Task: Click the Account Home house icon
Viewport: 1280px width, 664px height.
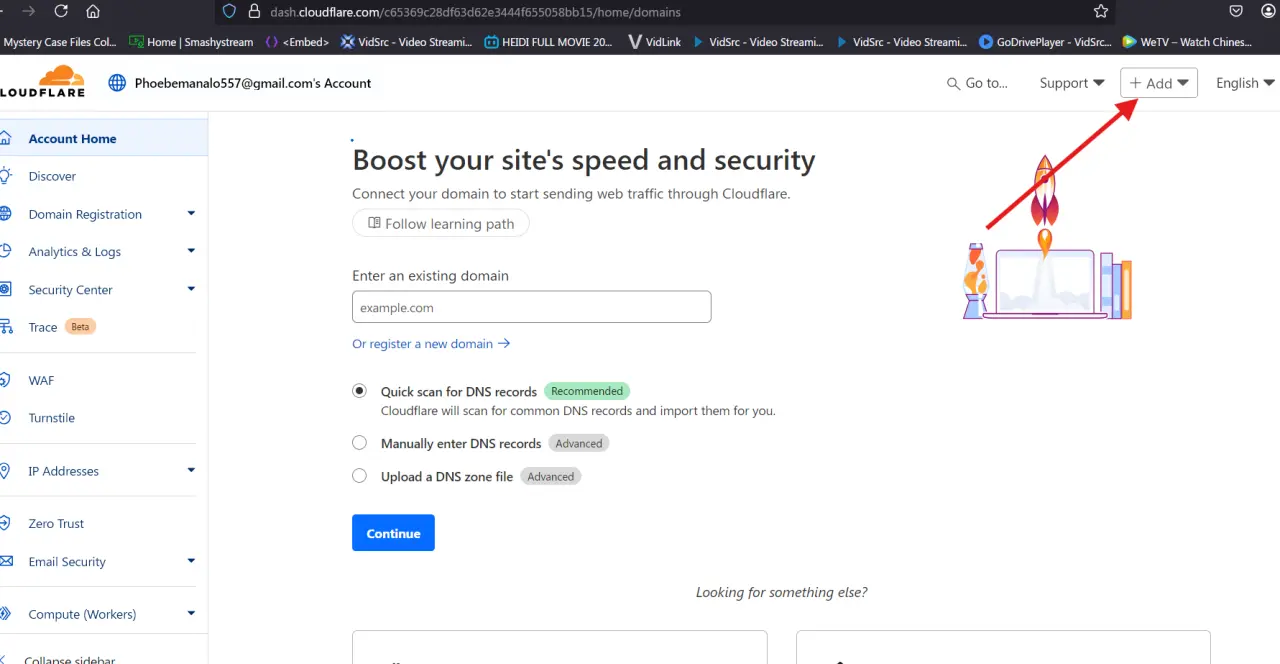Action: pyautogui.click(x=5, y=138)
